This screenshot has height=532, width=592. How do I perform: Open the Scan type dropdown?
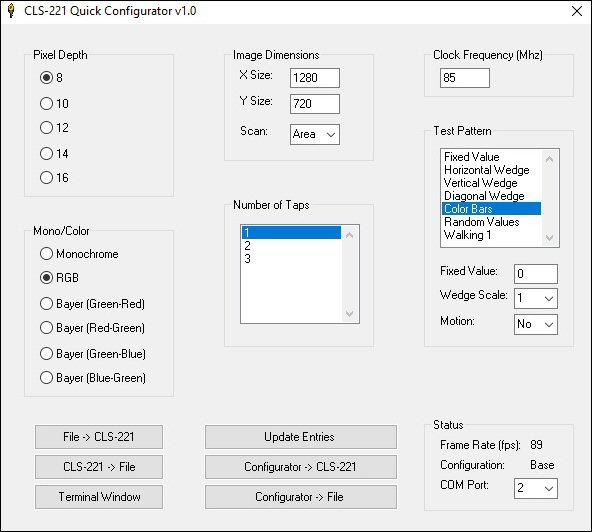coord(315,134)
